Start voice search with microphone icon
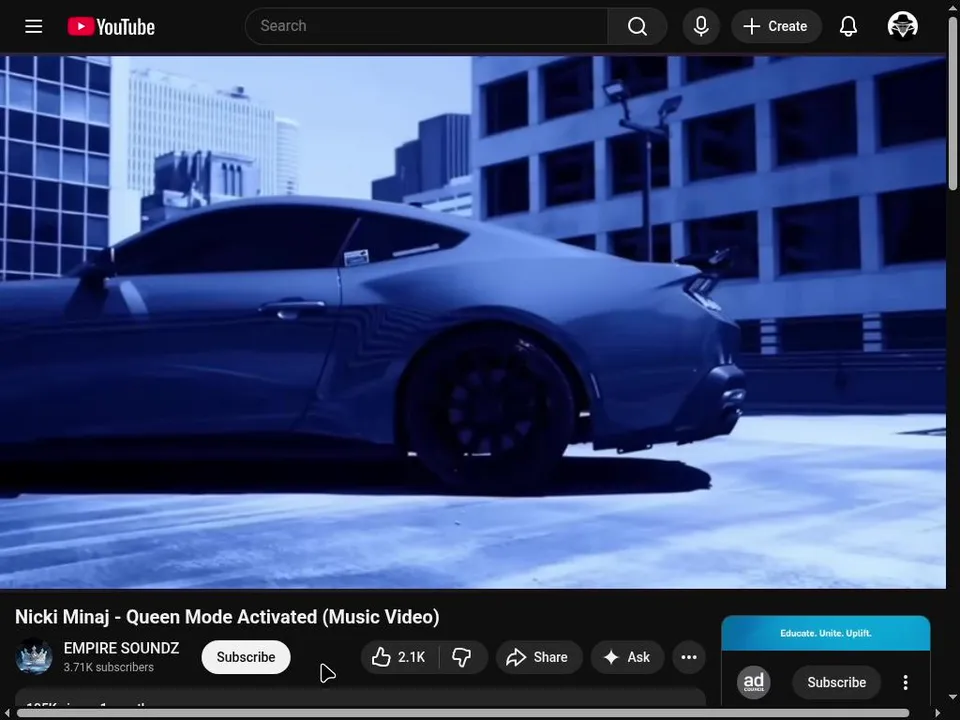The image size is (960, 720). click(x=701, y=26)
